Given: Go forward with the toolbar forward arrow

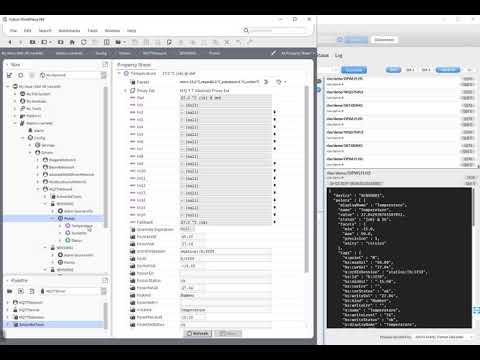Looking at the screenshot, I should click(x=20, y=42).
